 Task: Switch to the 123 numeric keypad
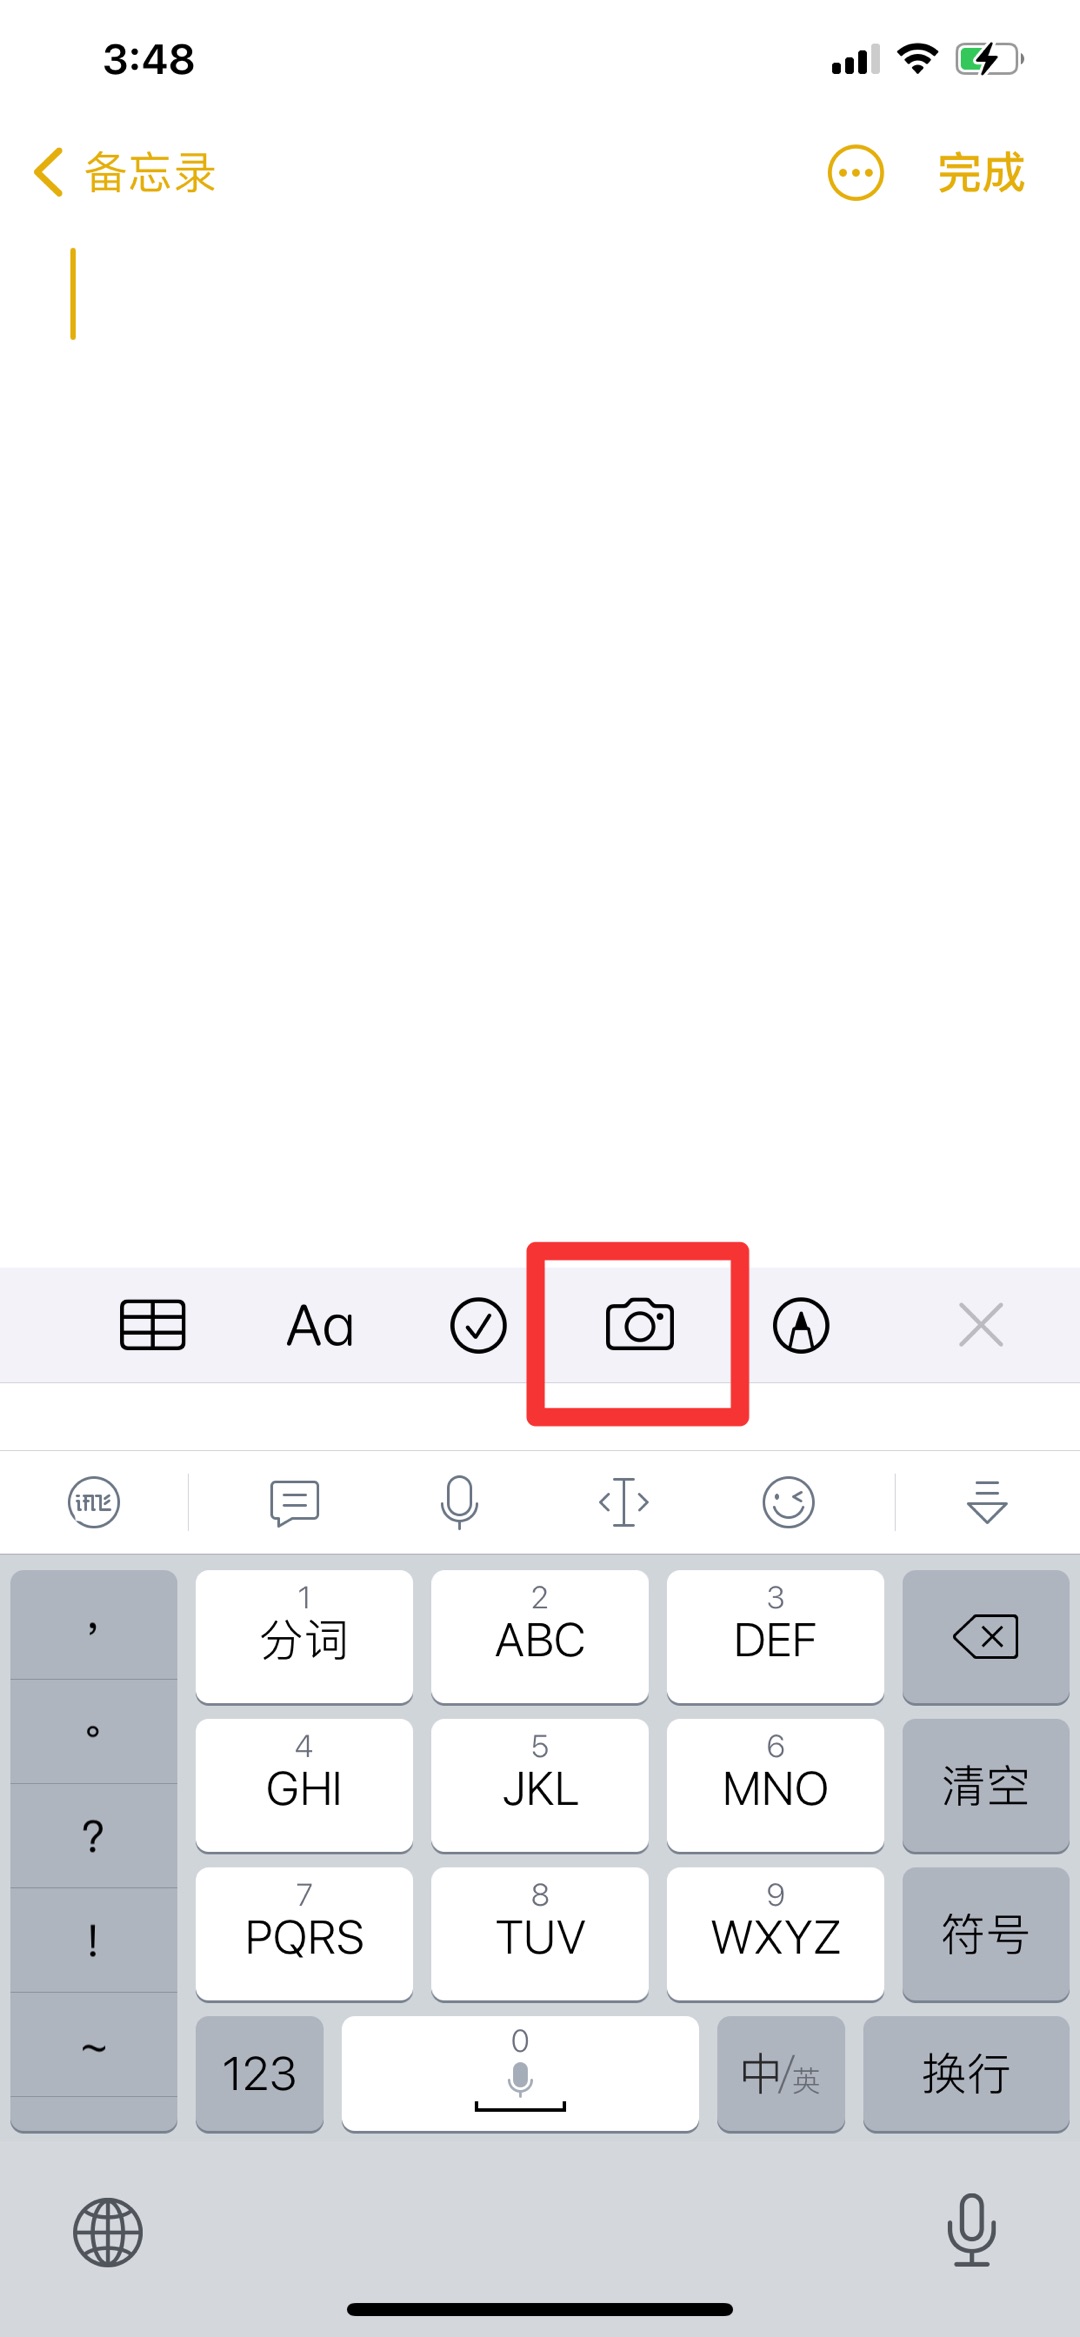pyautogui.click(x=259, y=2073)
